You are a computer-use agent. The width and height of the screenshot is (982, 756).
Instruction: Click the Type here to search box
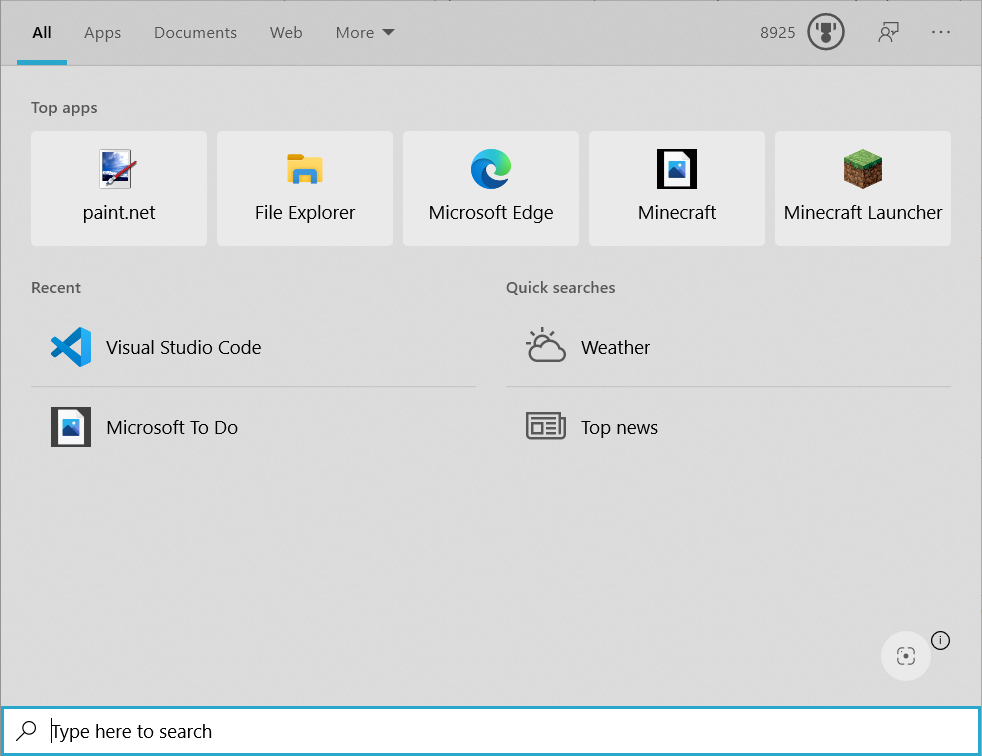click(x=491, y=731)
